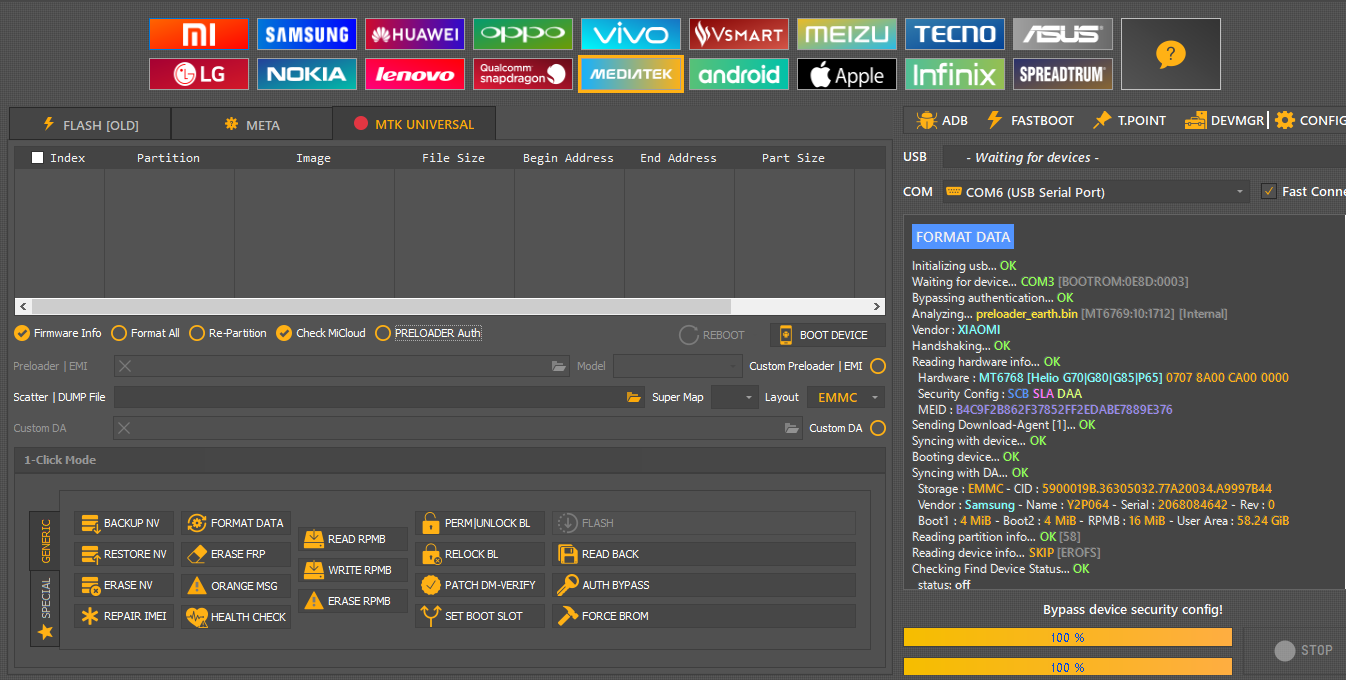Switch to the FLASH [OLD] tab
1346x680 pixels.
tap(90, 125)
